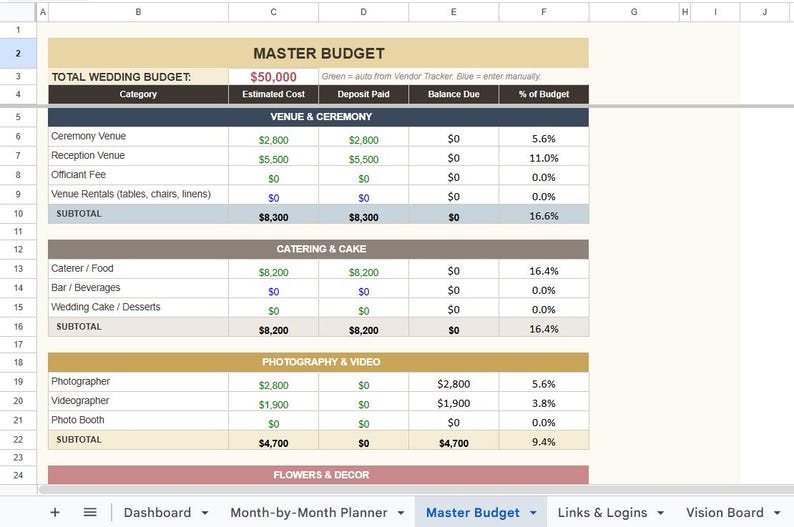Select the Bar / Beverages cell

click(138, 288)
